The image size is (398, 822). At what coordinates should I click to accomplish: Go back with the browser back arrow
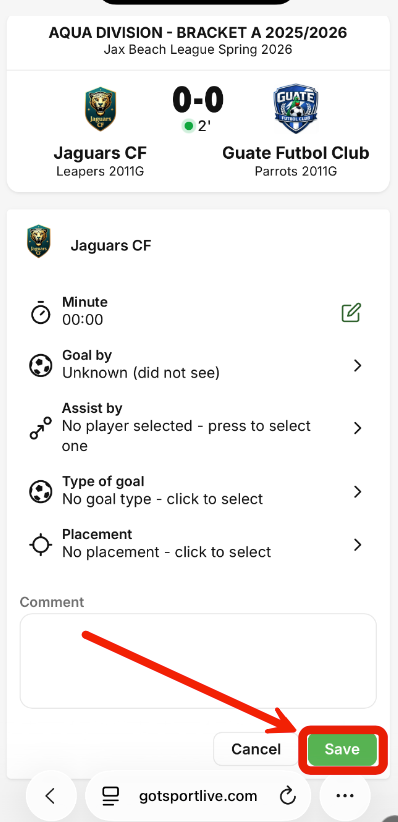click(x=50, y=796)
